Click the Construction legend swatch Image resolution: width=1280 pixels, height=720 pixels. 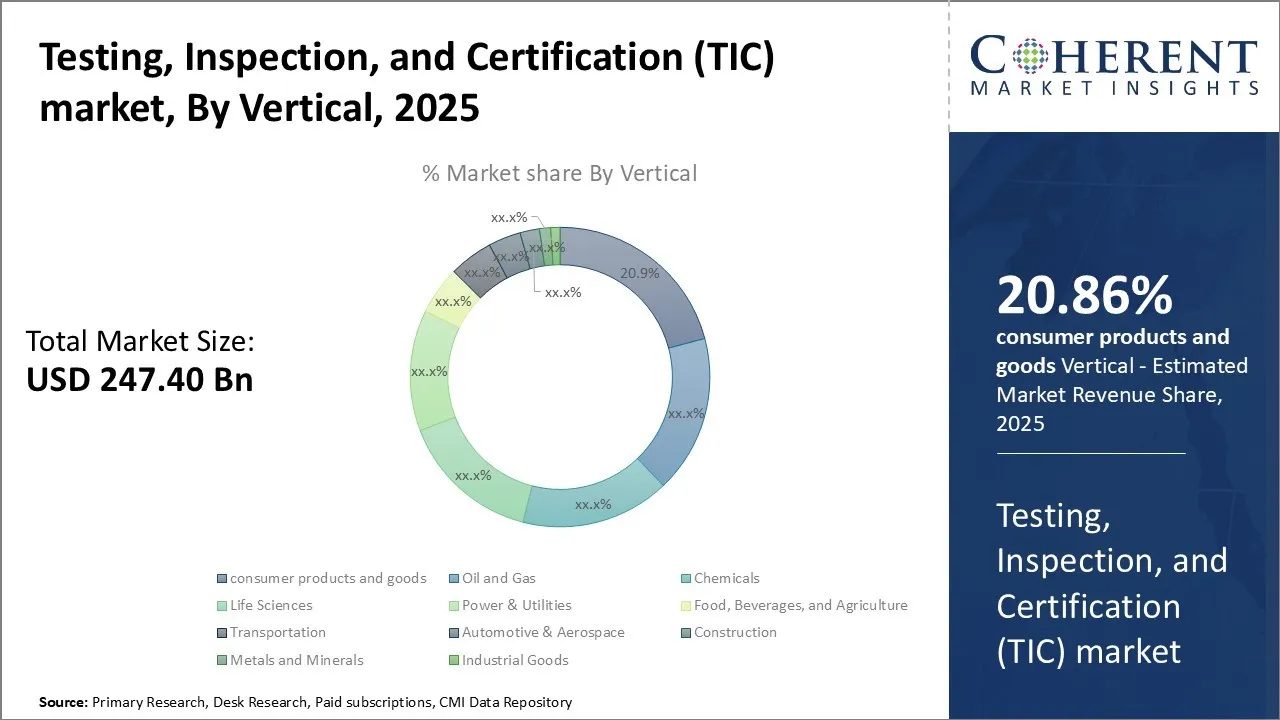click(x=685, y=633)
